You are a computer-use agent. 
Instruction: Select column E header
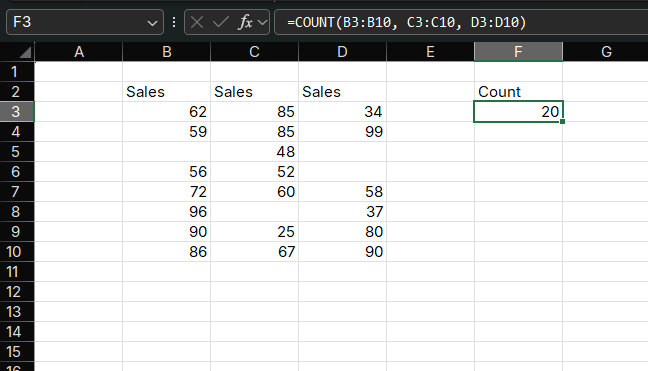(x=430, y=52)
